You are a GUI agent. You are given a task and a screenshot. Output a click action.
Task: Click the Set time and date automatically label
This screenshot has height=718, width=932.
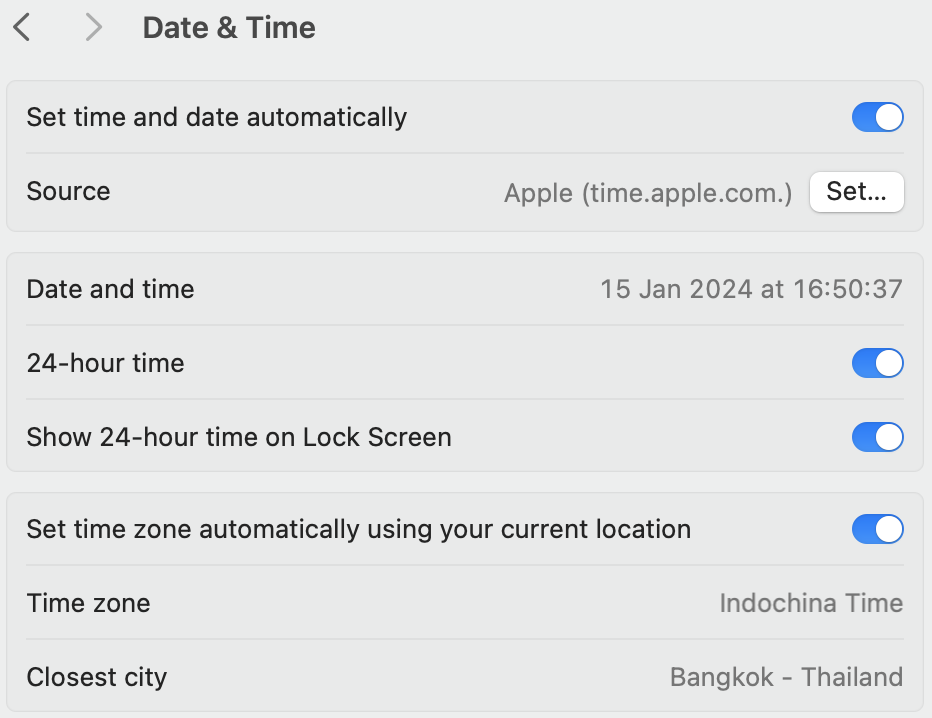tap(217, 117)
